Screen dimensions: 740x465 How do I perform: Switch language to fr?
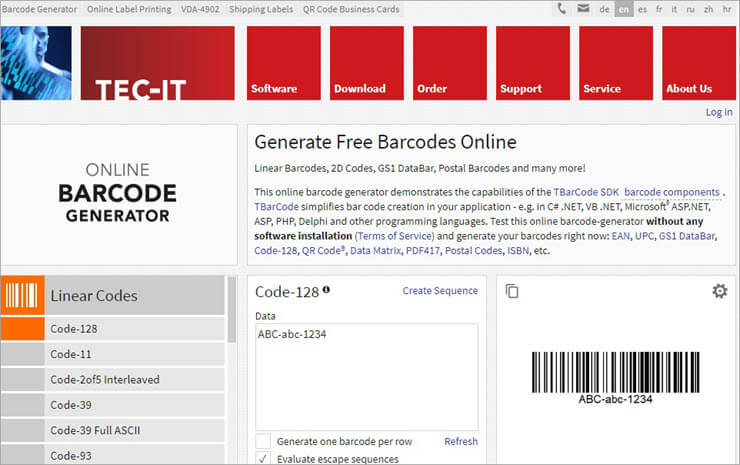[659, 9]
